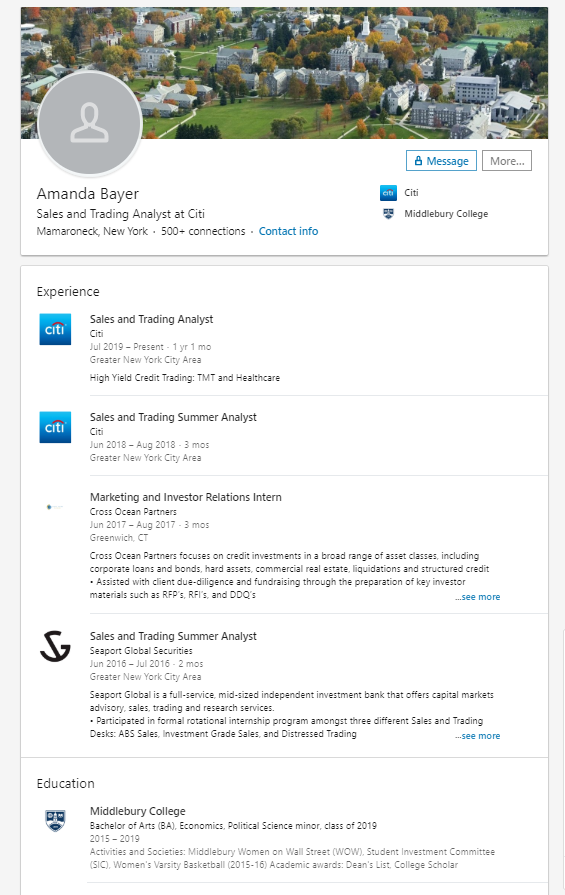Open the Middlebury College education entry title
The height and width of the screenshot is (895, 565).
click(138, 811)
